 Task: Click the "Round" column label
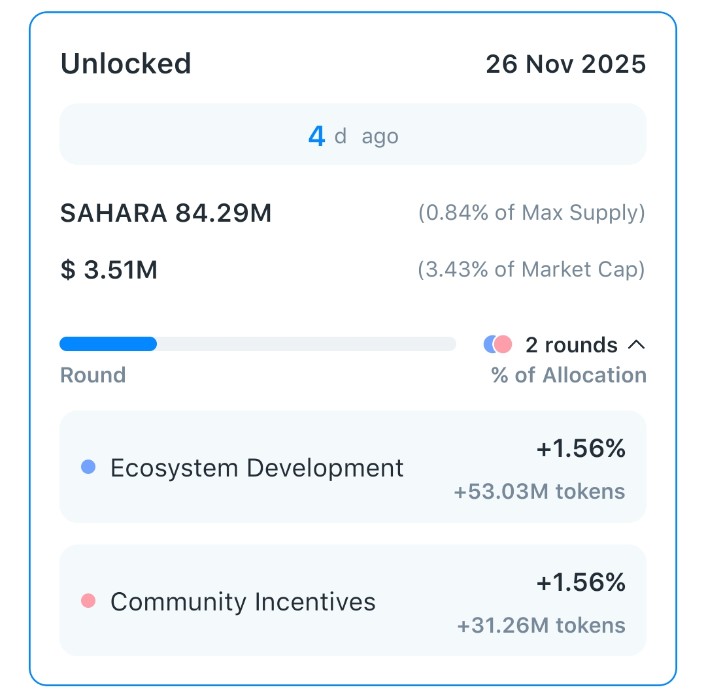point(93,375)
